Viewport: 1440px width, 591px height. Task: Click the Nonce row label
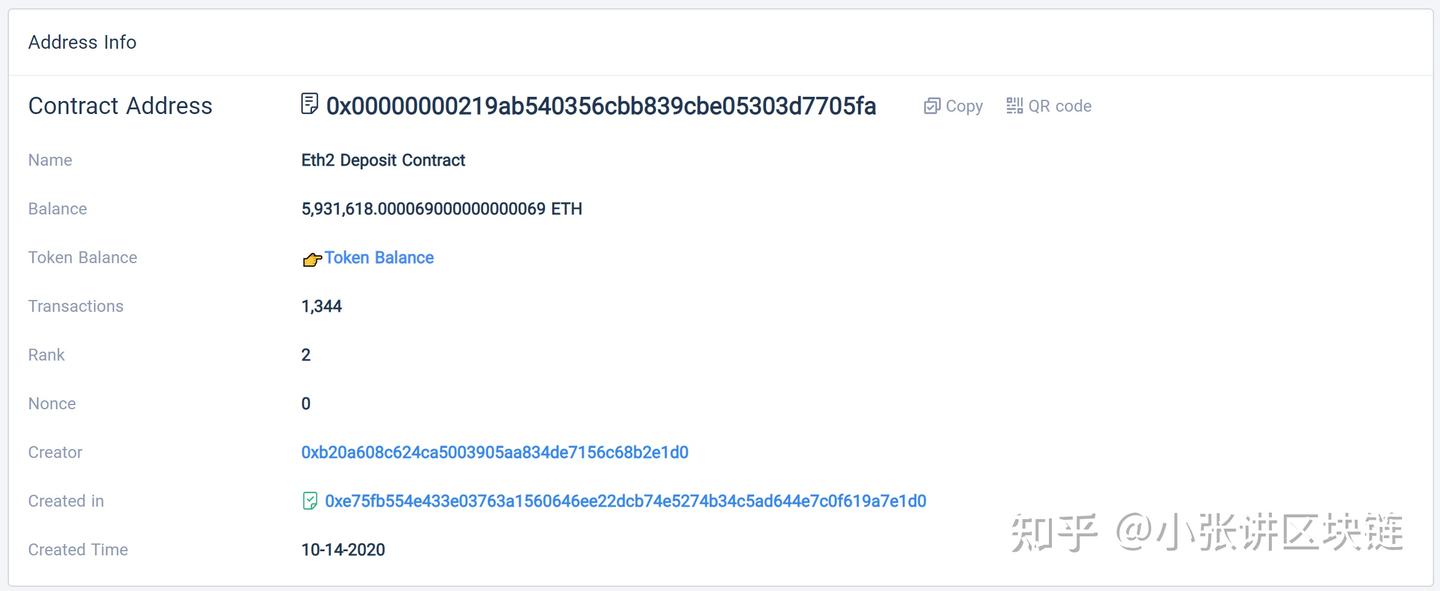(52, 404)
